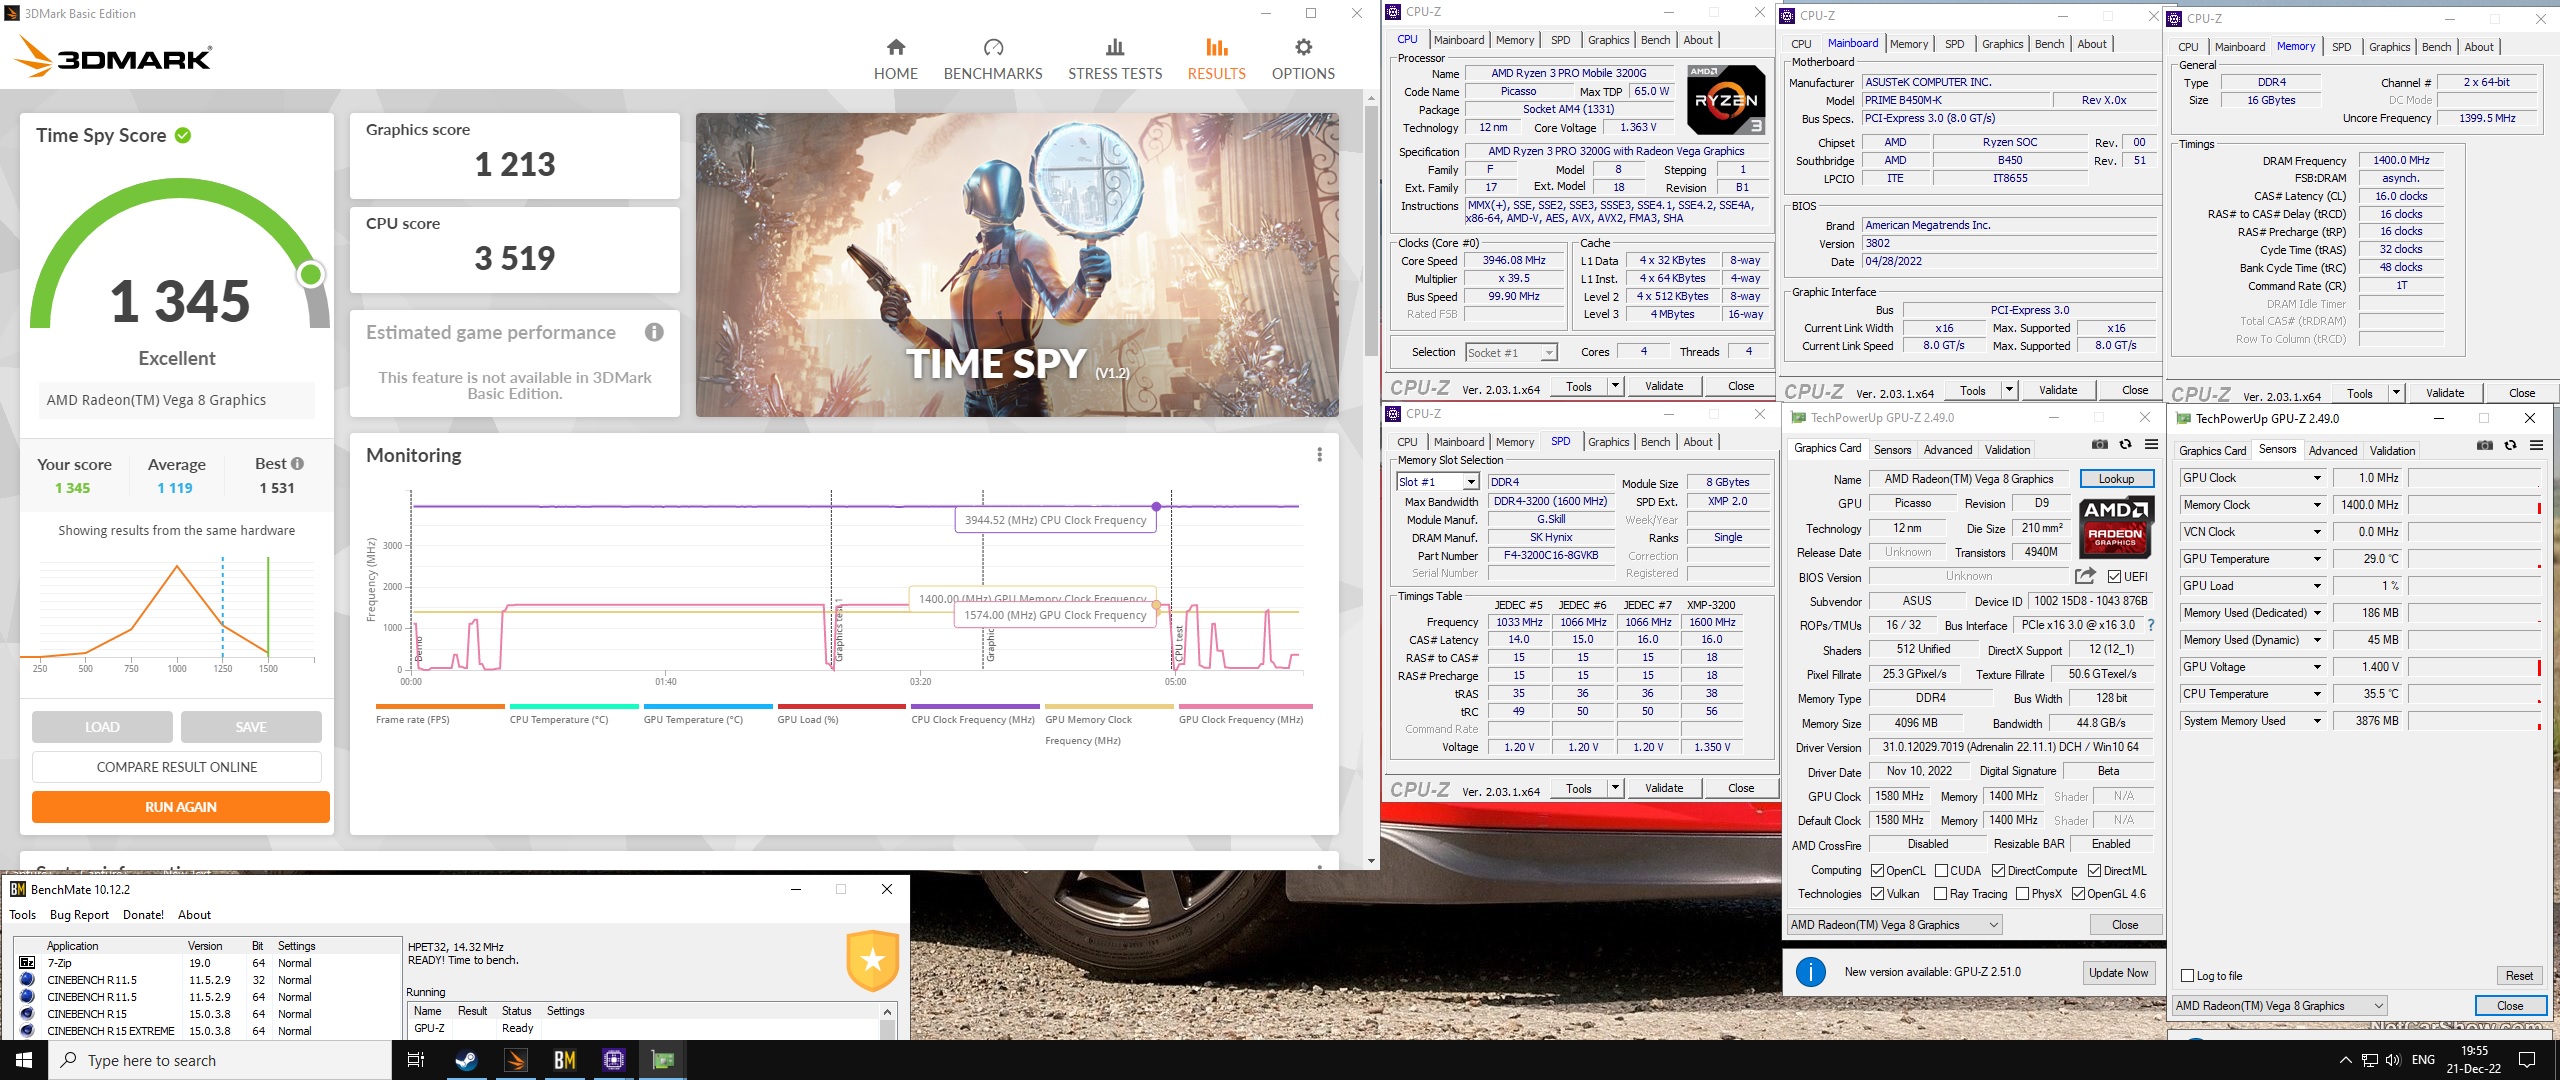Toggle the Ray Tracing checkbox
This screenshot has width=2560, height=1080.
coord(1940,894)
